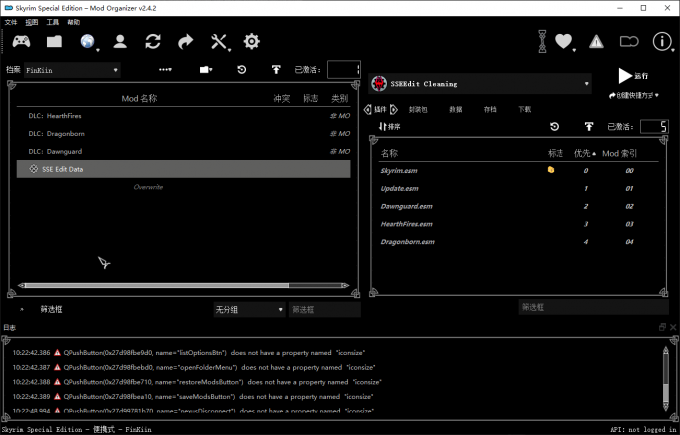Open the Nexus globe icon
Viewport: 680px width, 435px height.
pos(88,42)
